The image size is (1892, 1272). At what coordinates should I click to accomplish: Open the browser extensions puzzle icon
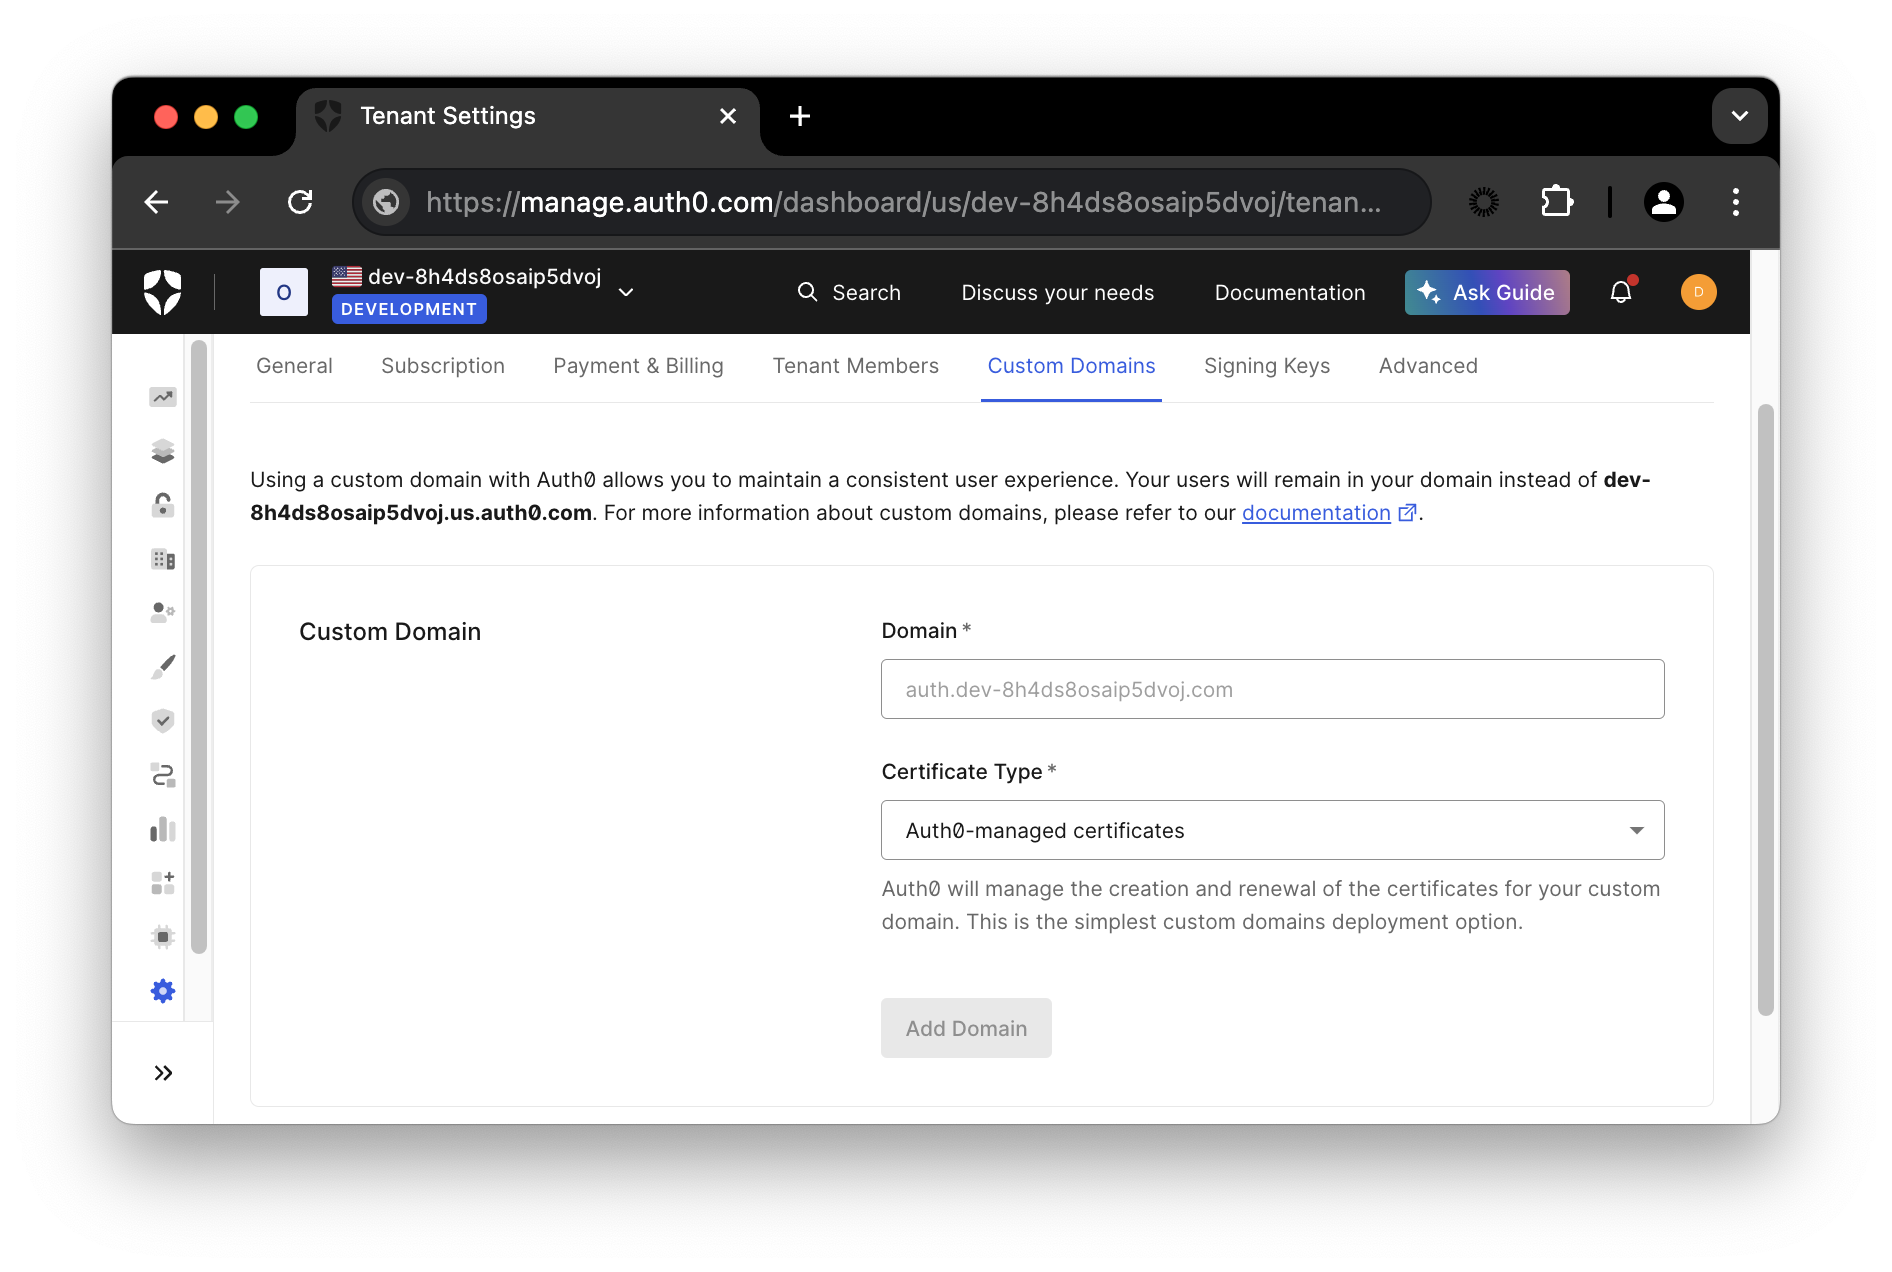point(1557,202)
